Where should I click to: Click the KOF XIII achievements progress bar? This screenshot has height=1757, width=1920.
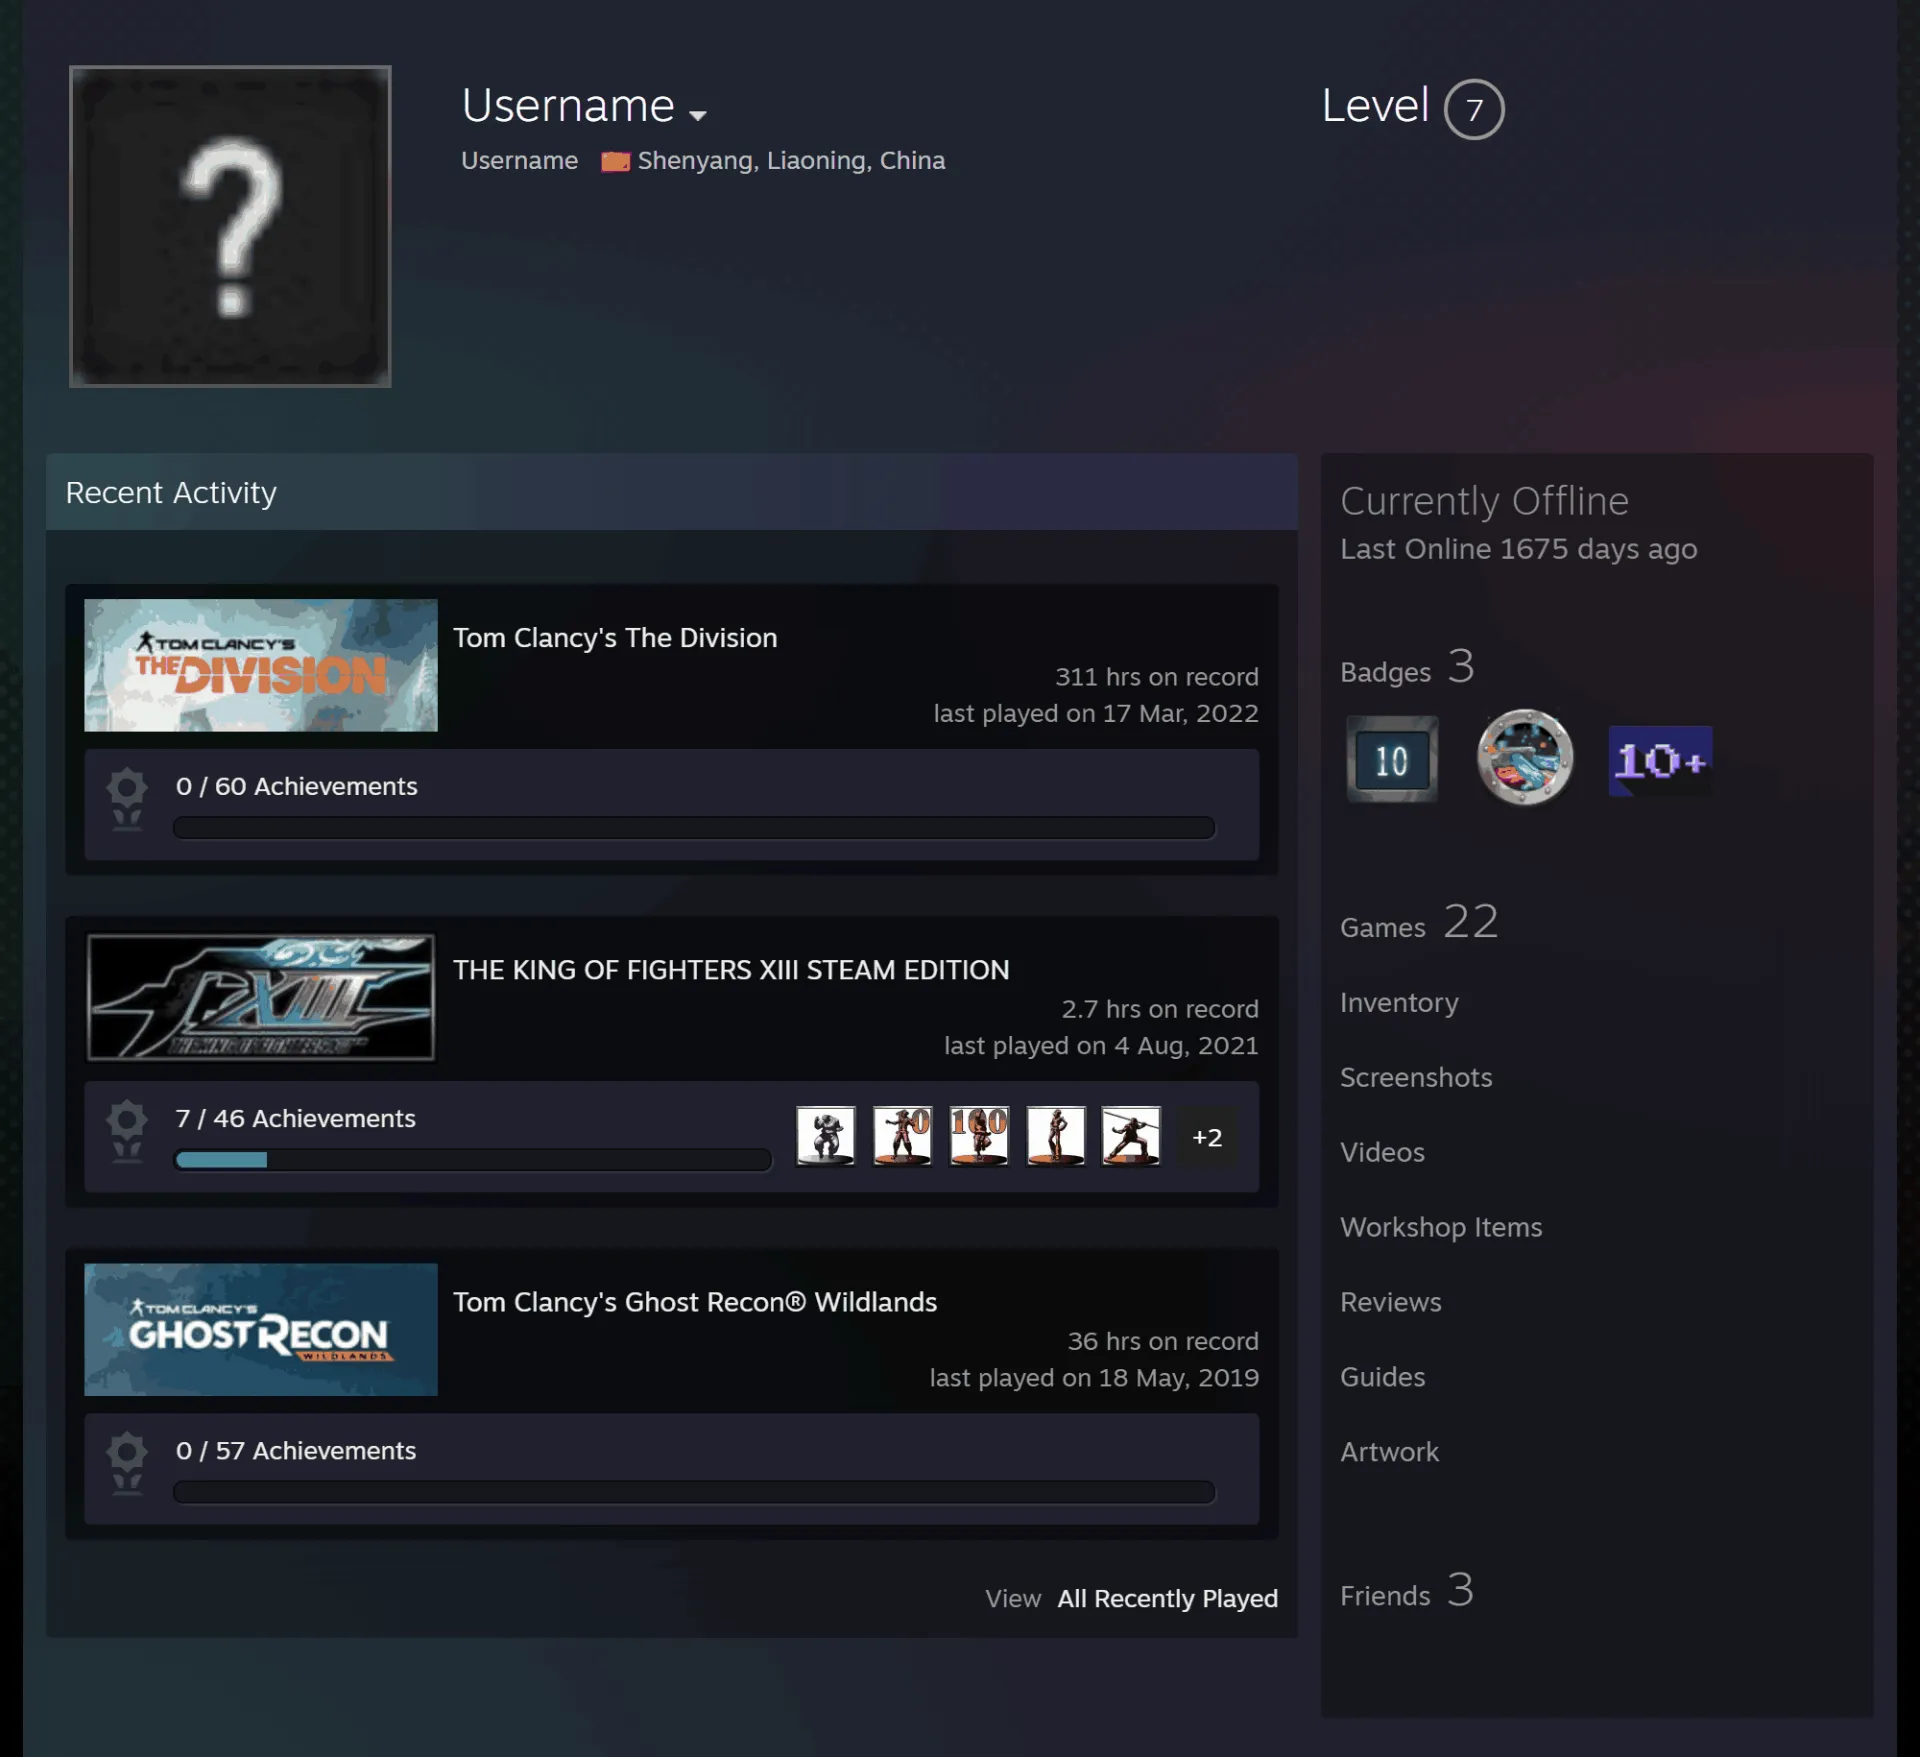point(473,1160)
